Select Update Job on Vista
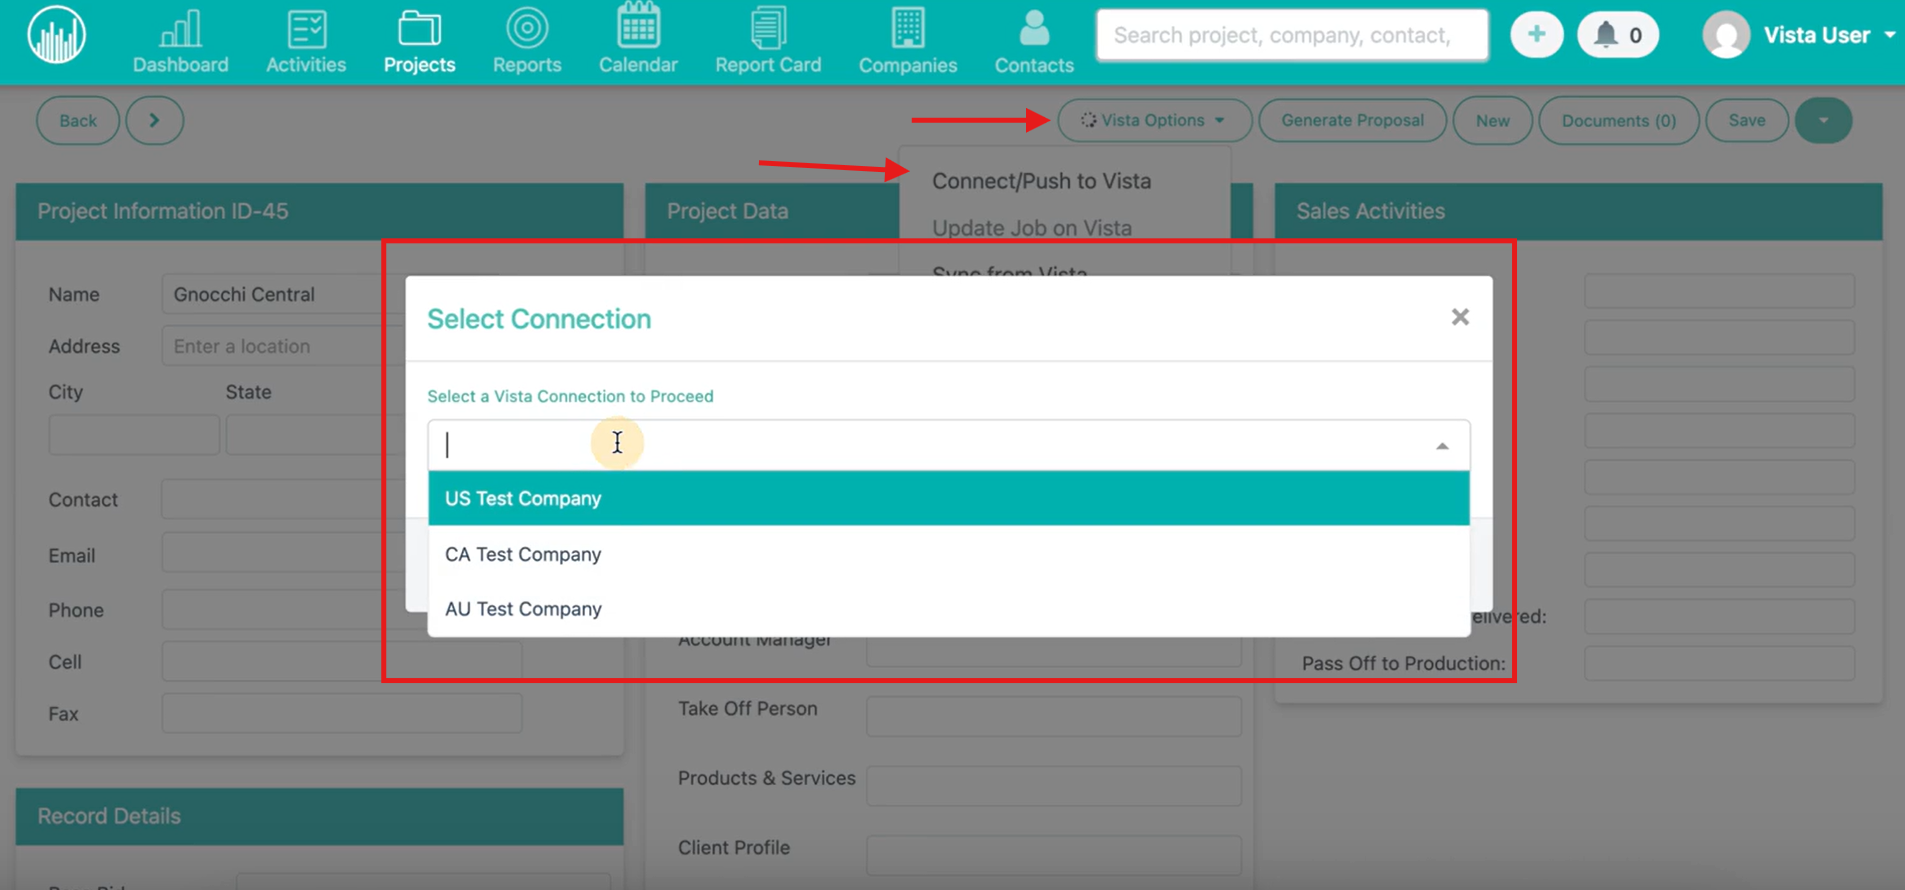Screen dimensions: 1905x890 [1032, 228]
